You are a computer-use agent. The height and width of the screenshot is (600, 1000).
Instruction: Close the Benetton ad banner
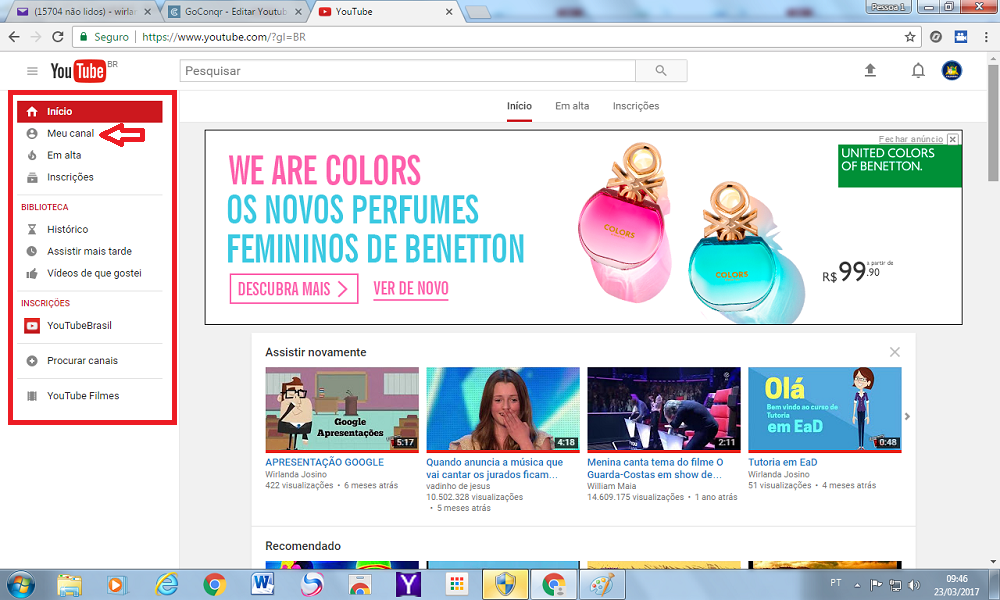[953, 139]
